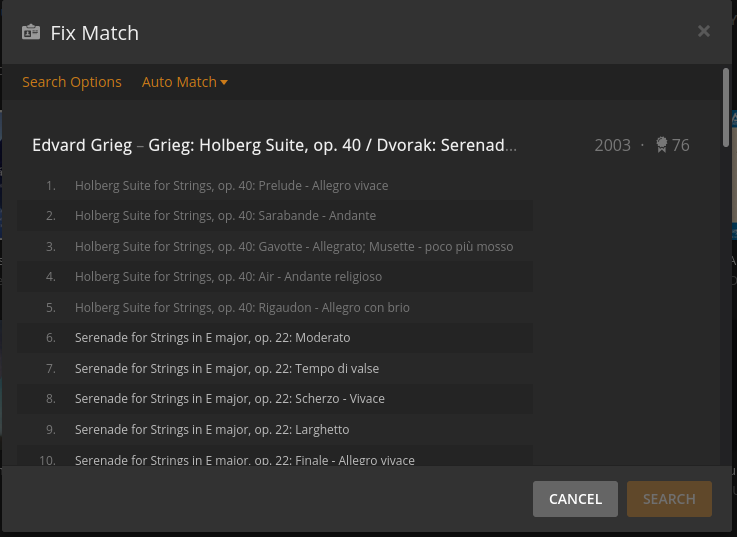Click the dialog's vertical scrollbar
737x537 pixels.
click(725, 95)
